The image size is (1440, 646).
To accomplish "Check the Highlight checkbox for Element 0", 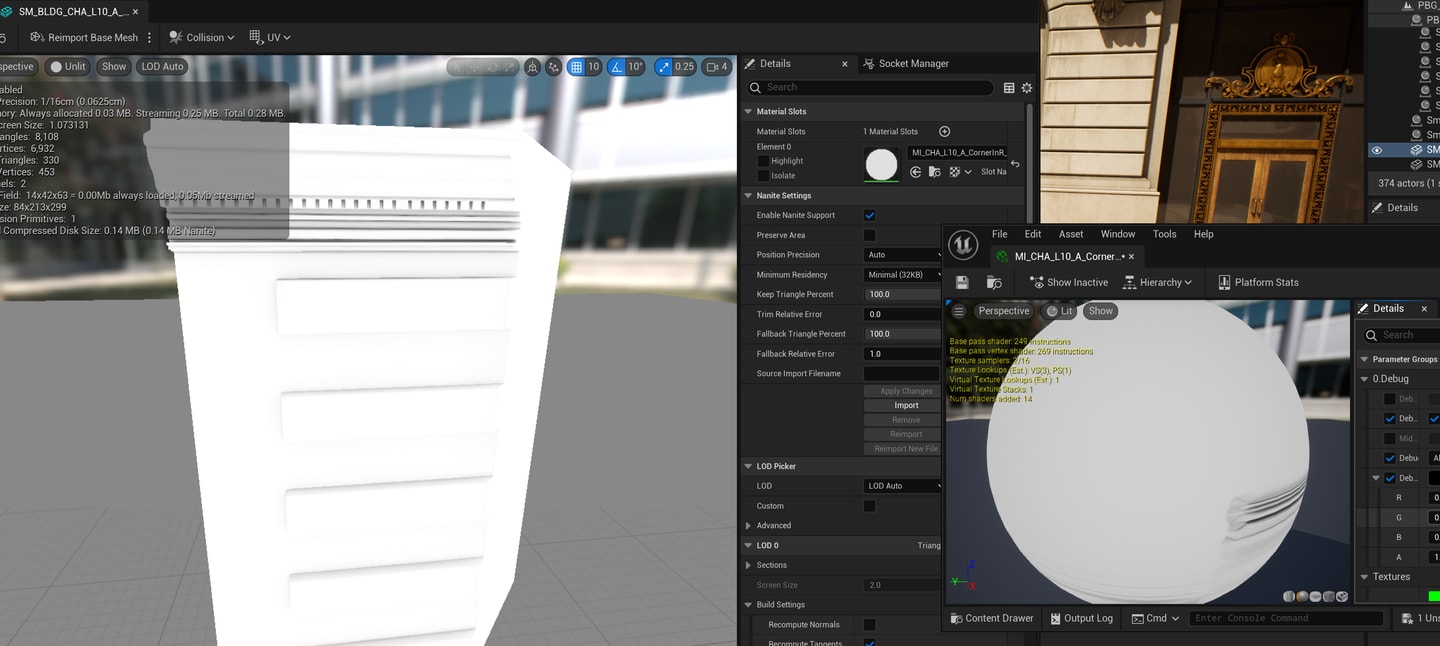I will 763,161.
